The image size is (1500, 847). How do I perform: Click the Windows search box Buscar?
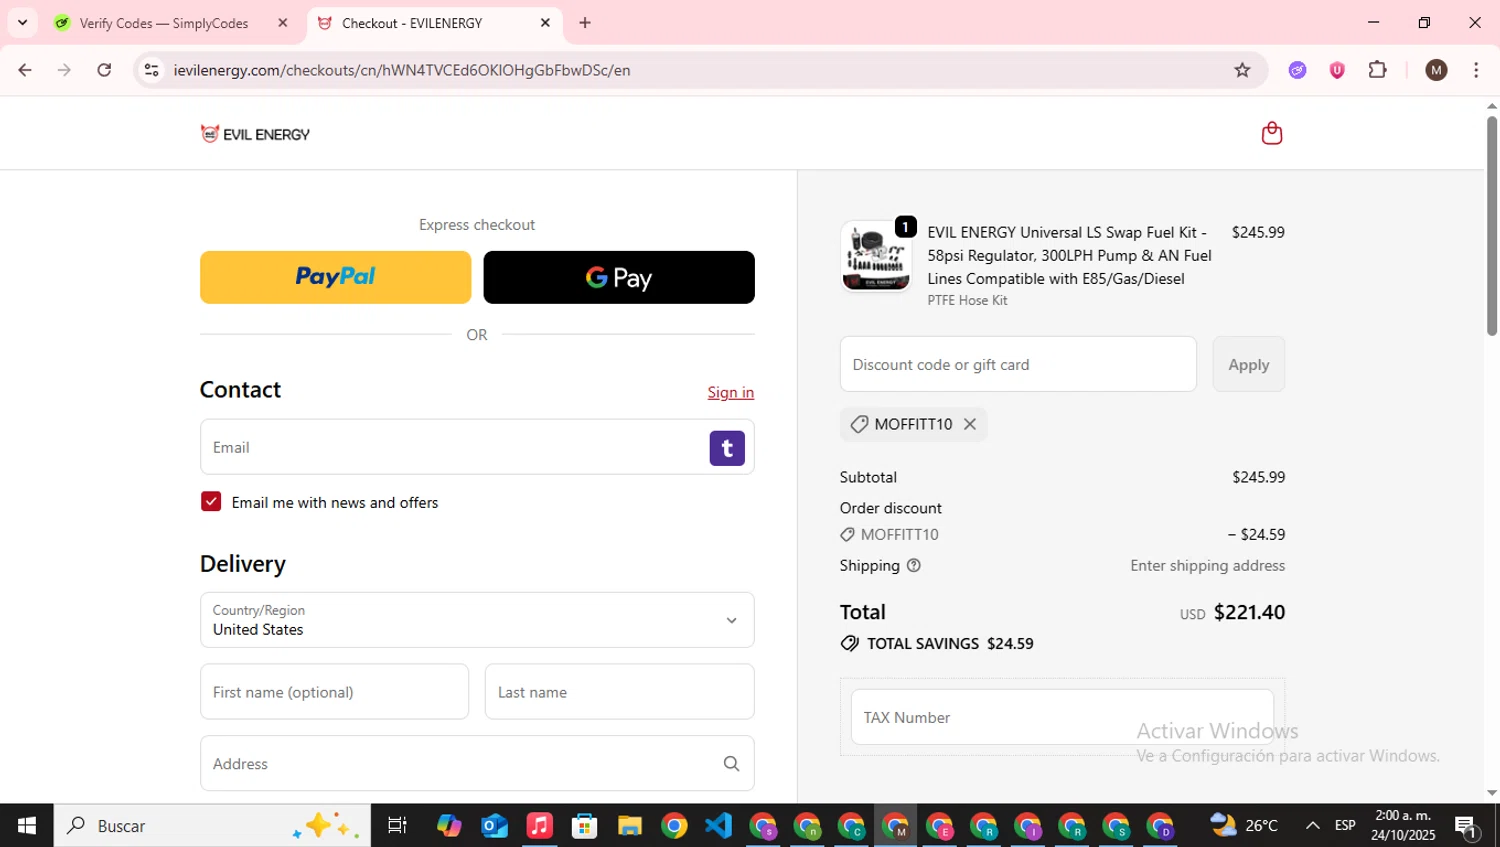[212, 826]
